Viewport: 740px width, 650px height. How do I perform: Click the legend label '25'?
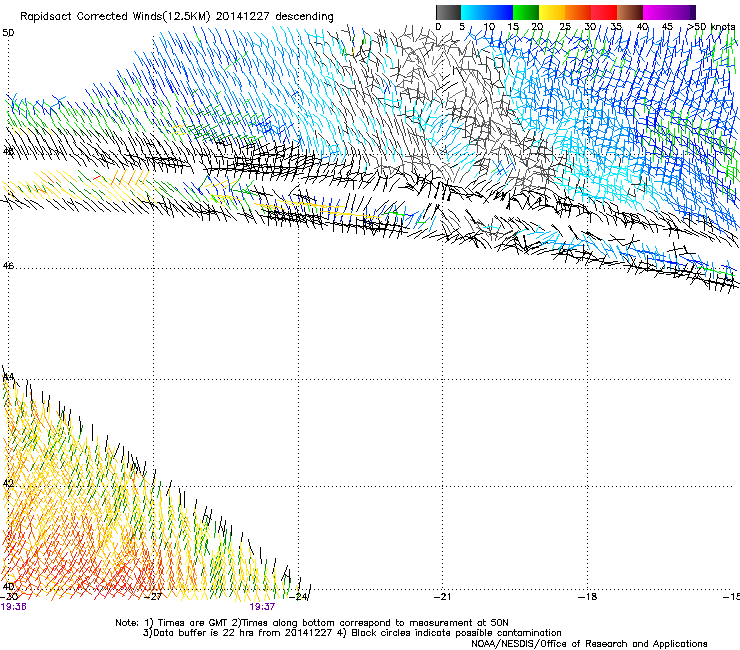point(565,27)
